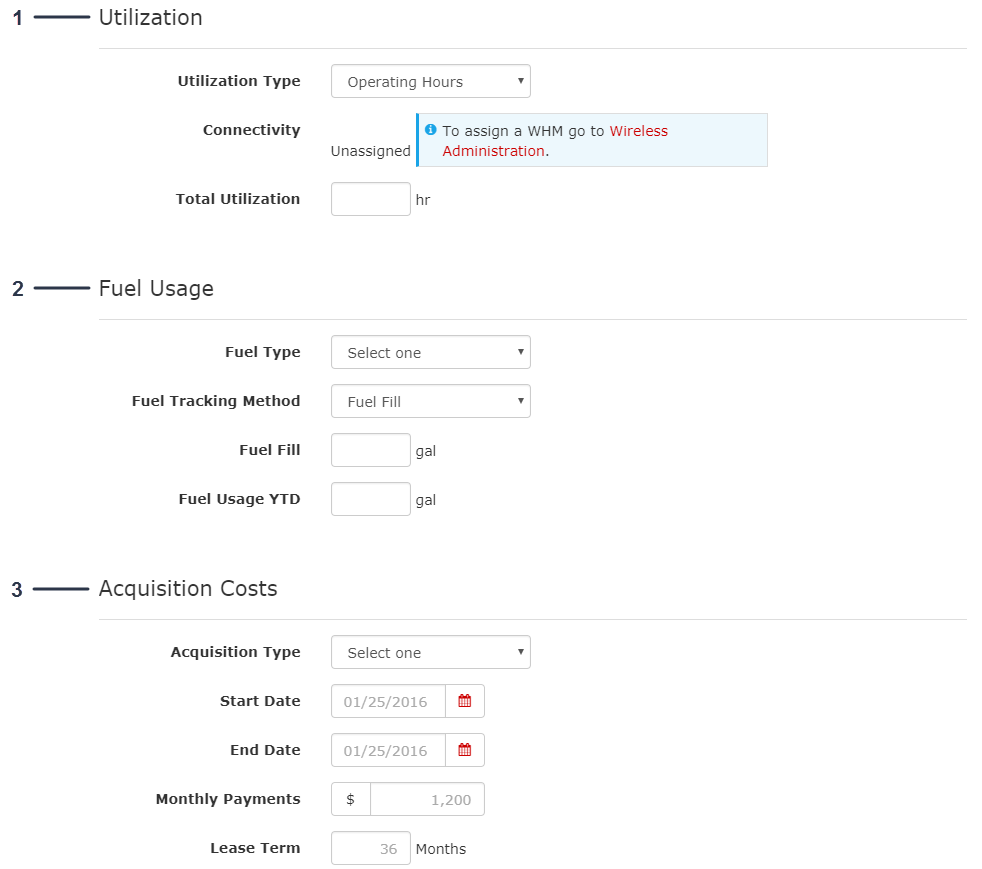Click the Lease Term months field
This screenshot has height=869, width=982.
[x=370, y=848]
